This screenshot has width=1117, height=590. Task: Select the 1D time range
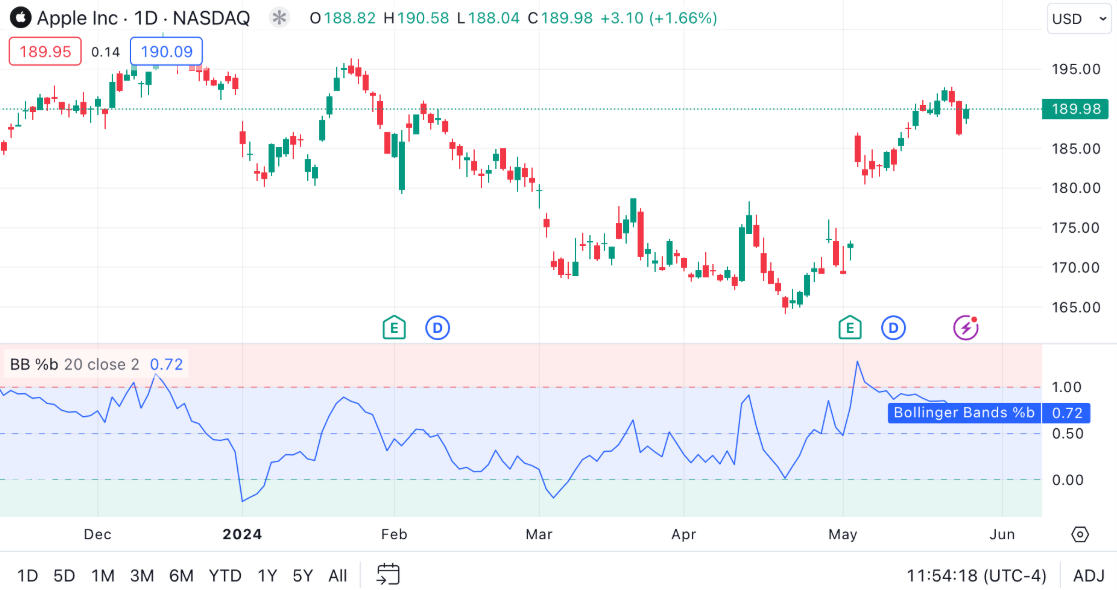27,576
